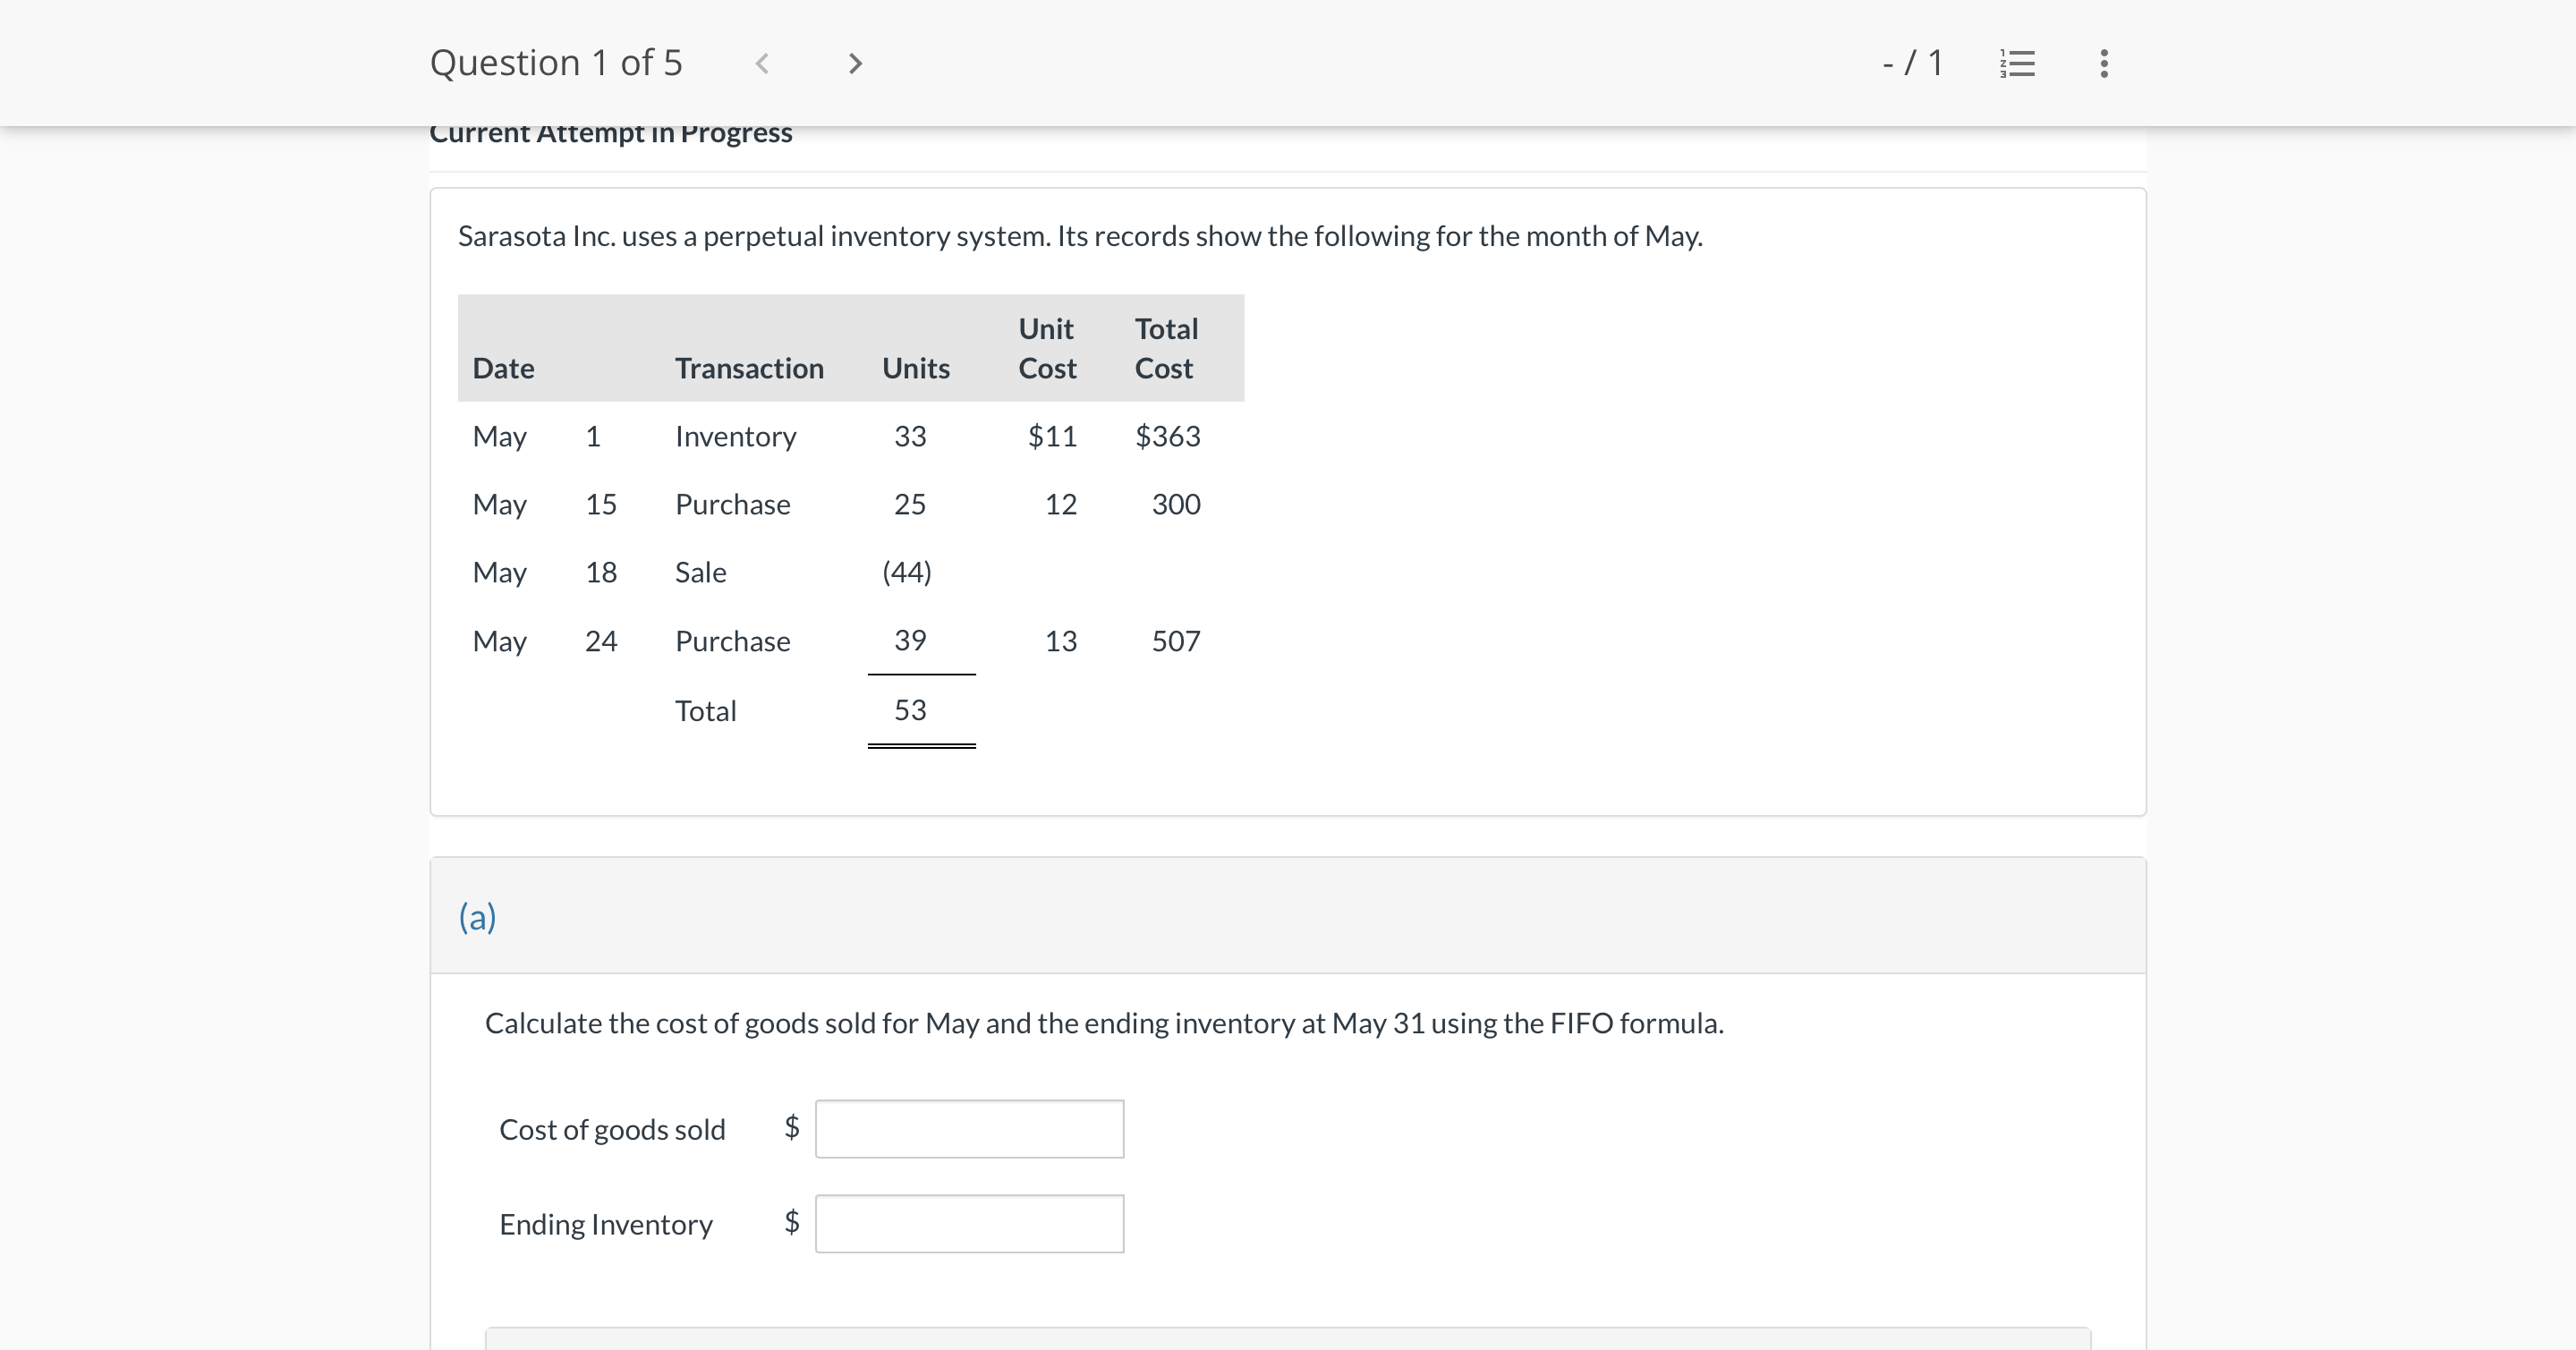Image resolution: width=2576 pixels, height=1350 pixels.
Task: Click the "Question 1 of 5" title
Action: [556, 63]
